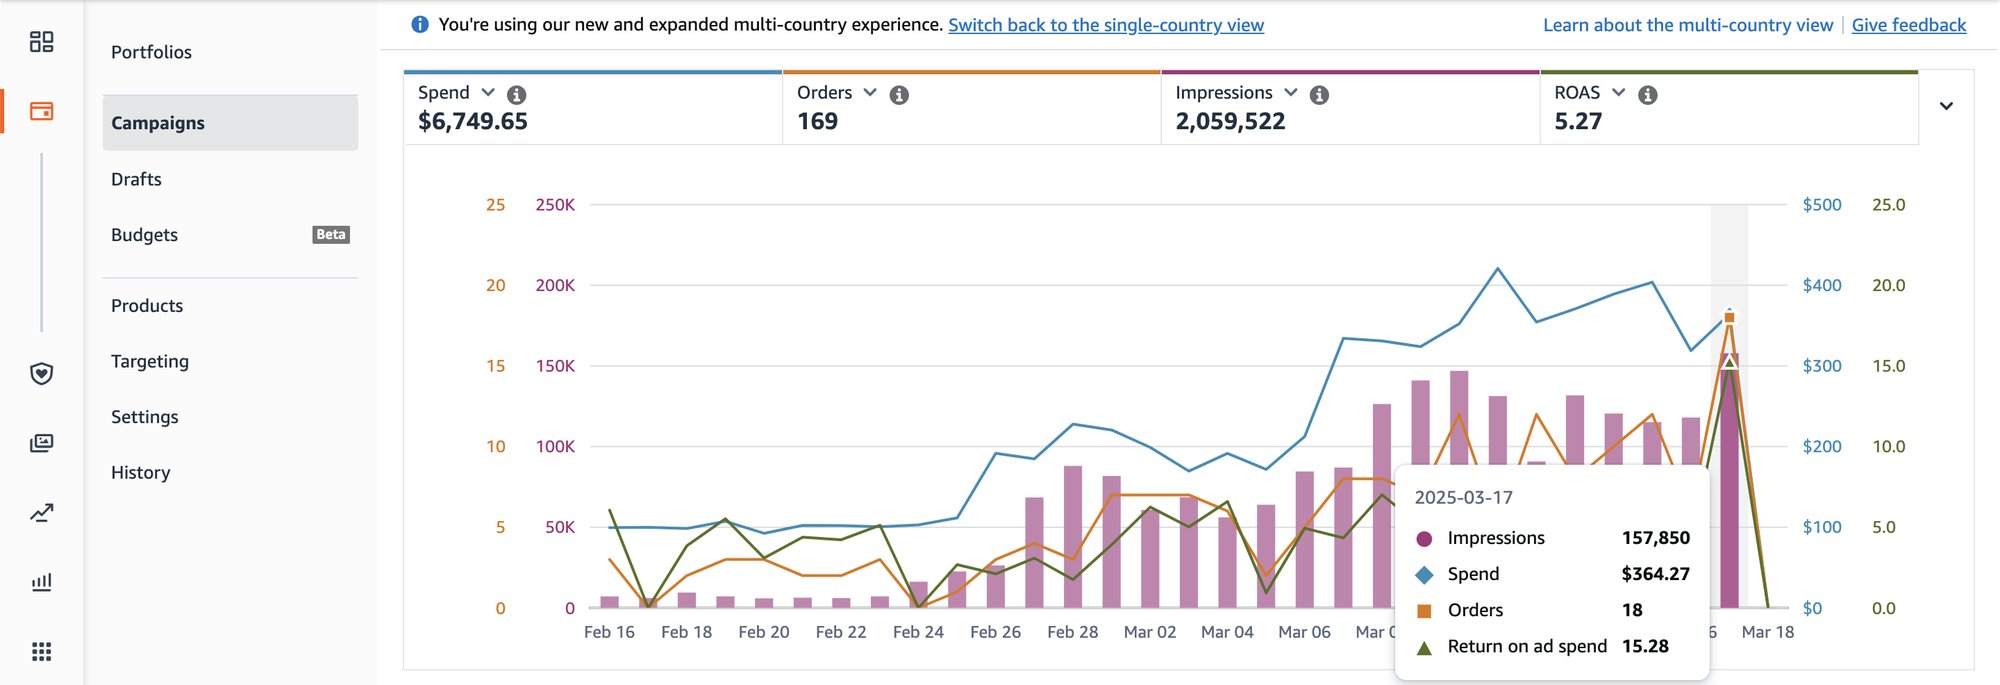Click the Mar 04 axis label
Image resolution: width=2000 pixels, height=685 pixels.
[1227, 632]
